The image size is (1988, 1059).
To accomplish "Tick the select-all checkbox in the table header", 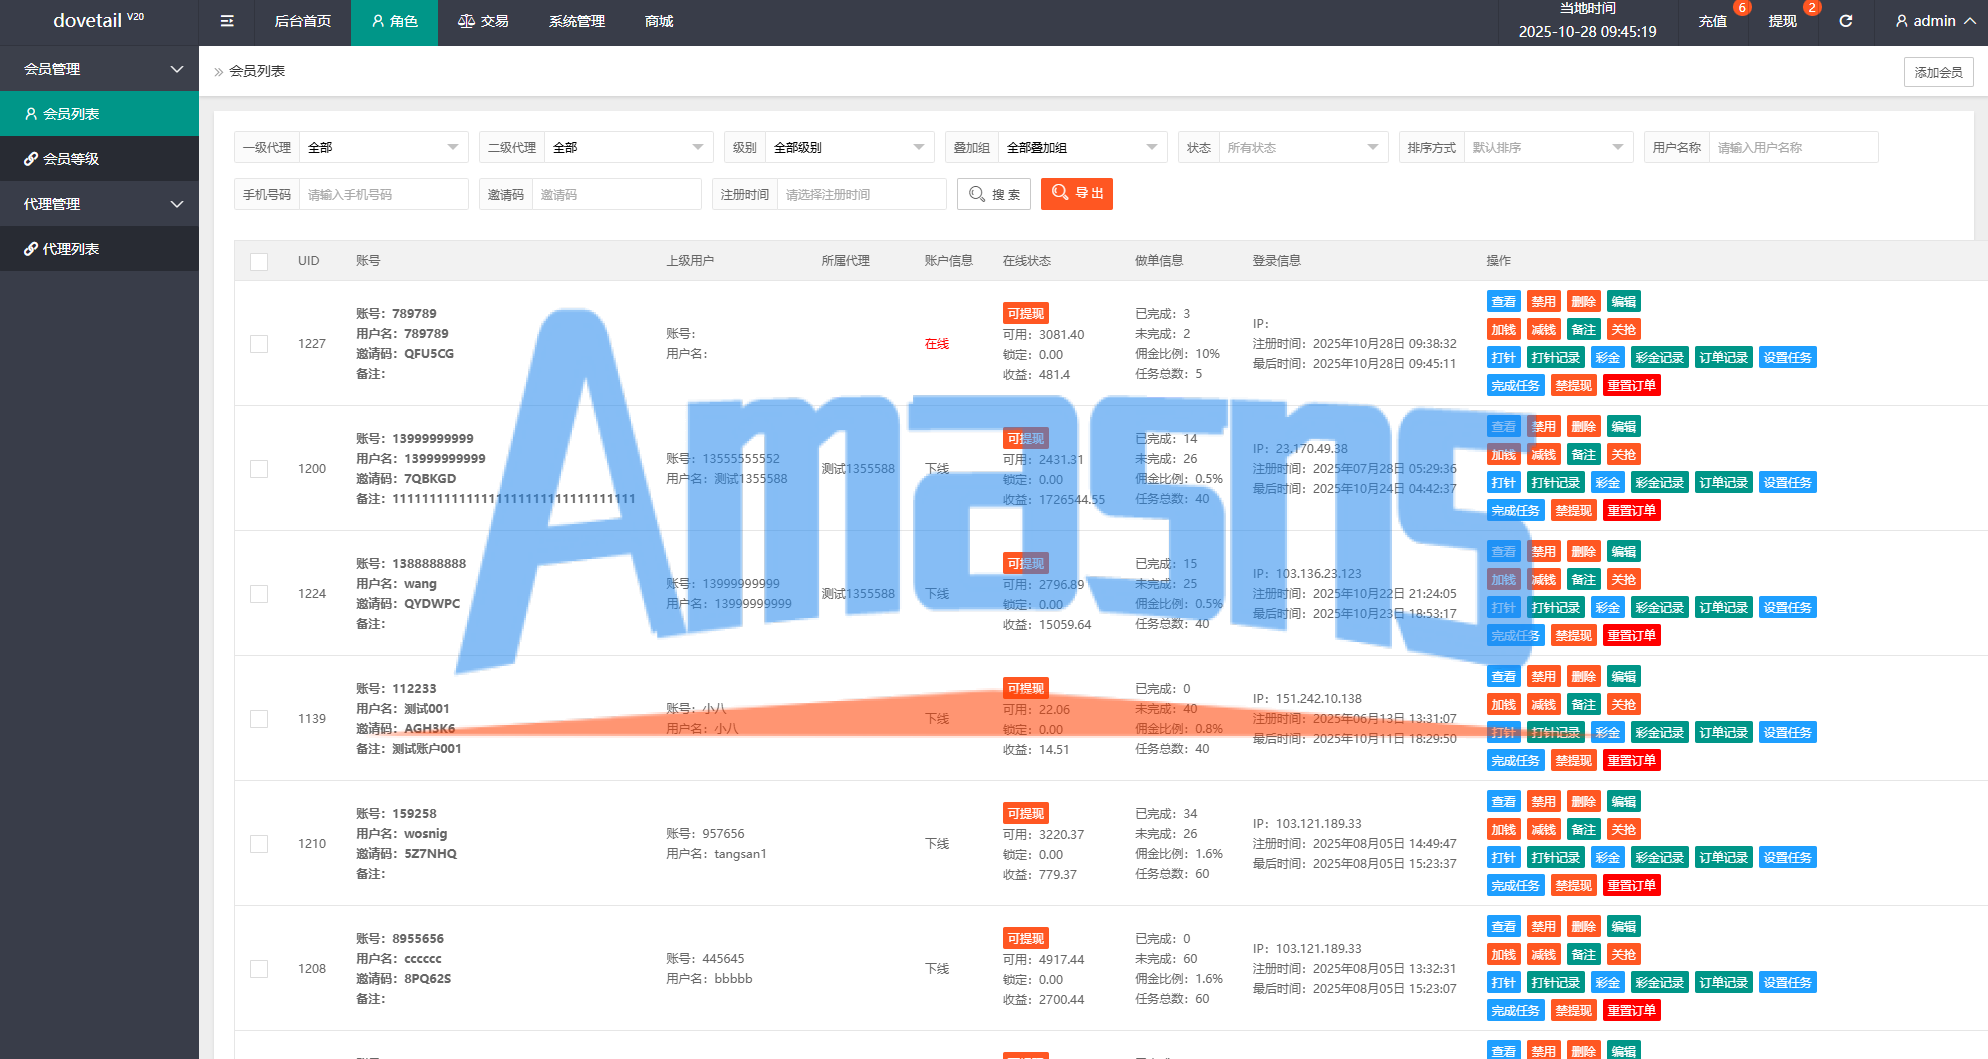I will click(259, 261).
